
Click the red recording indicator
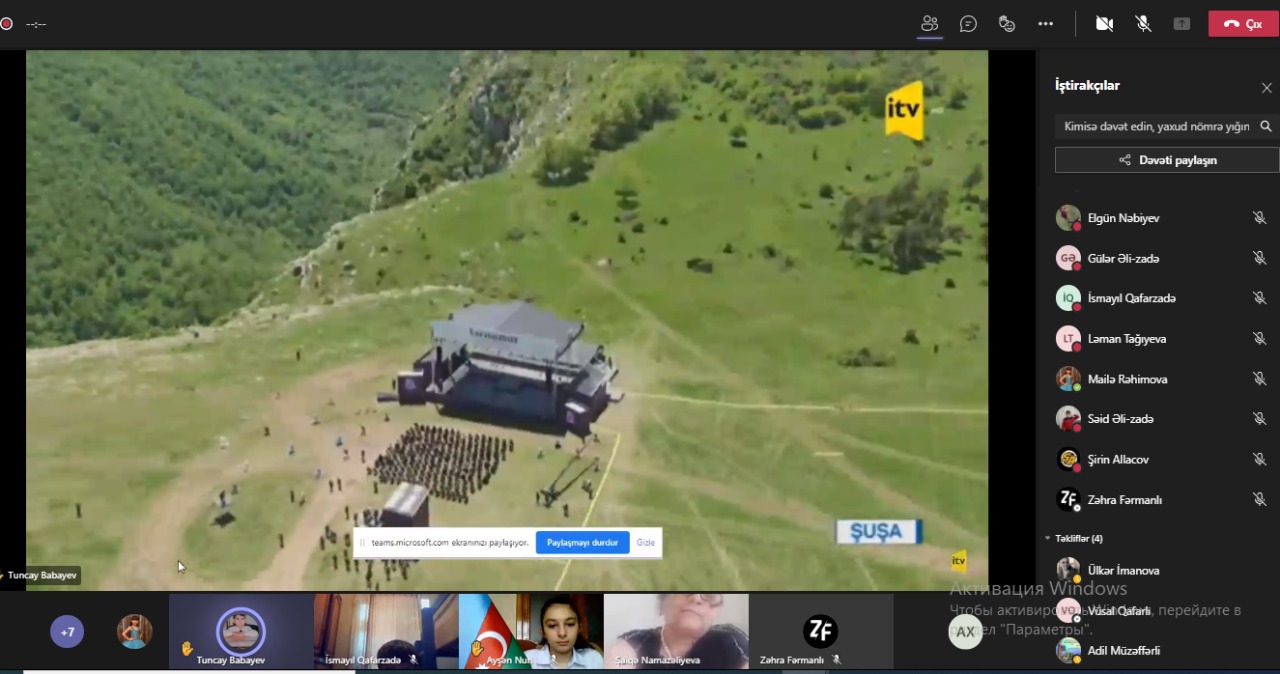(x=6, y=23)
